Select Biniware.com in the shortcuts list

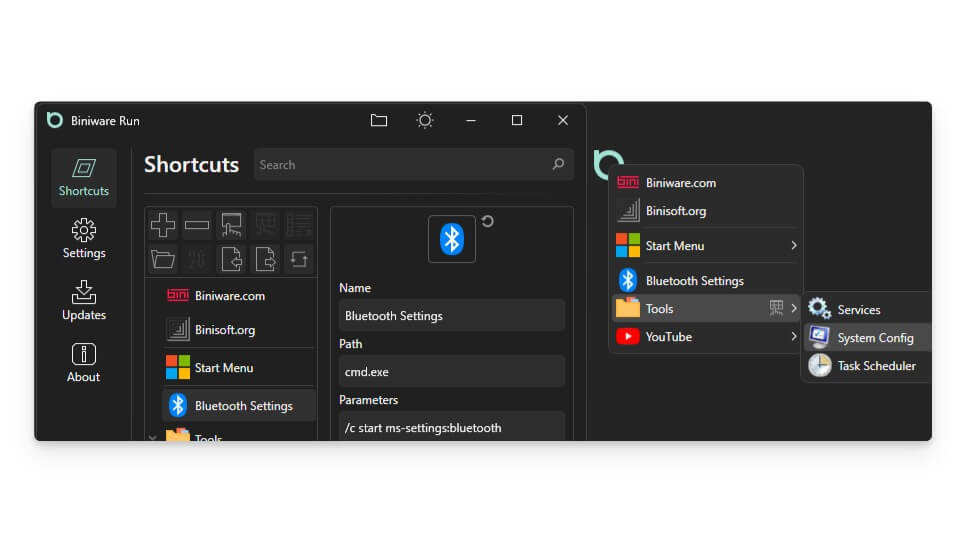(239, 296)
